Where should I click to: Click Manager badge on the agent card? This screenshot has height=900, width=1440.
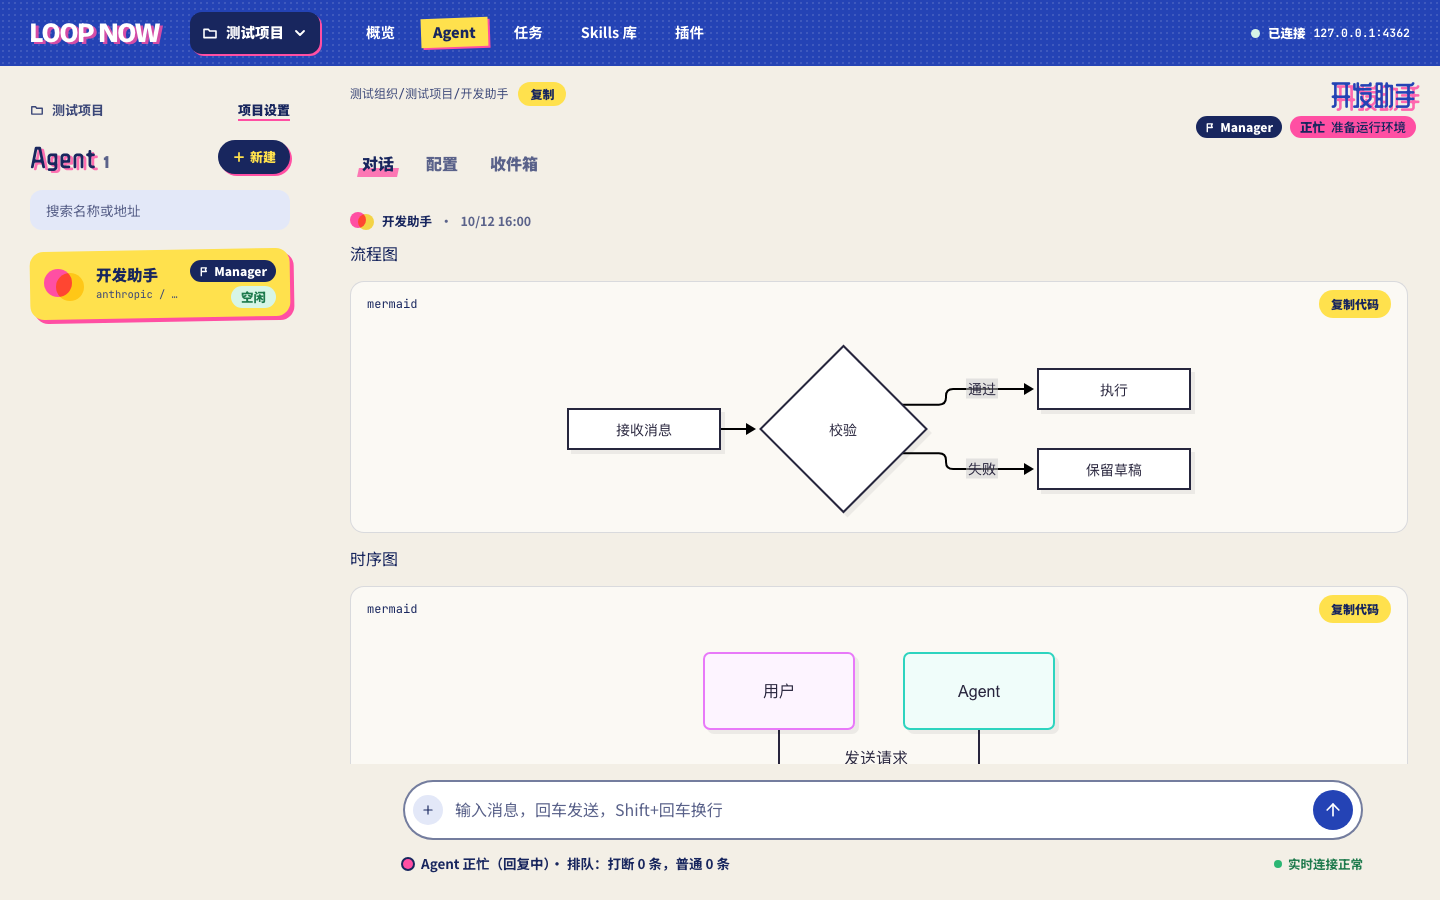click(233, 271)
